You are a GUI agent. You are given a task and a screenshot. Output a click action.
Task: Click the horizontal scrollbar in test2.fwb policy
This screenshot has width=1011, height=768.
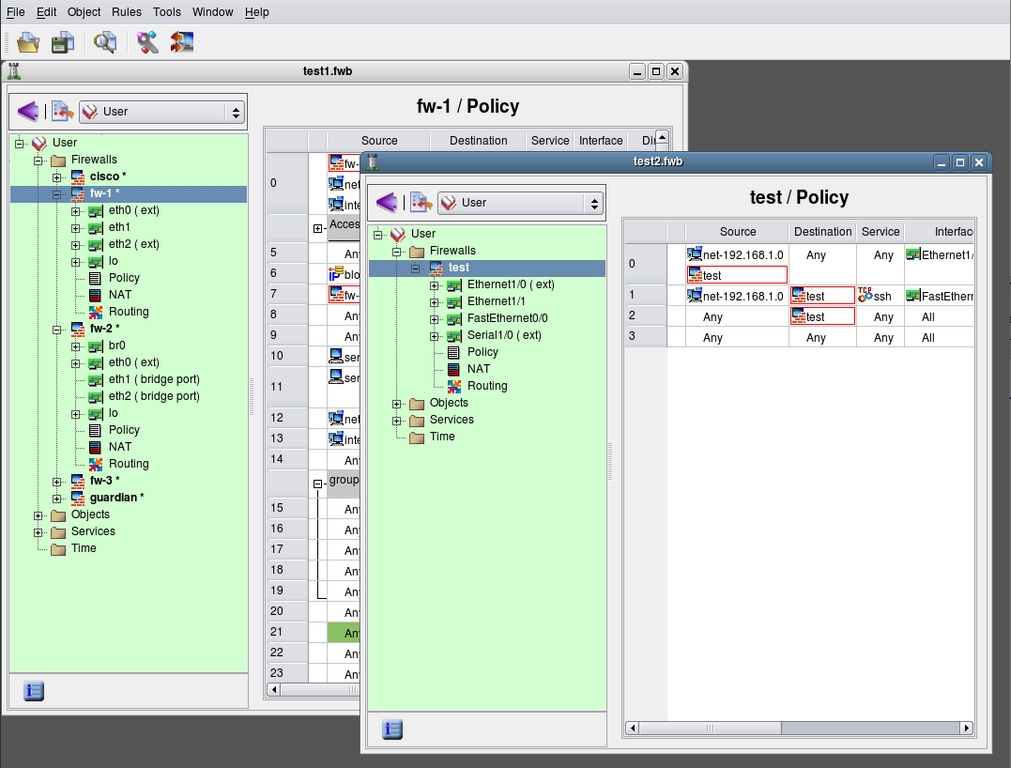[x=798, y=728]
